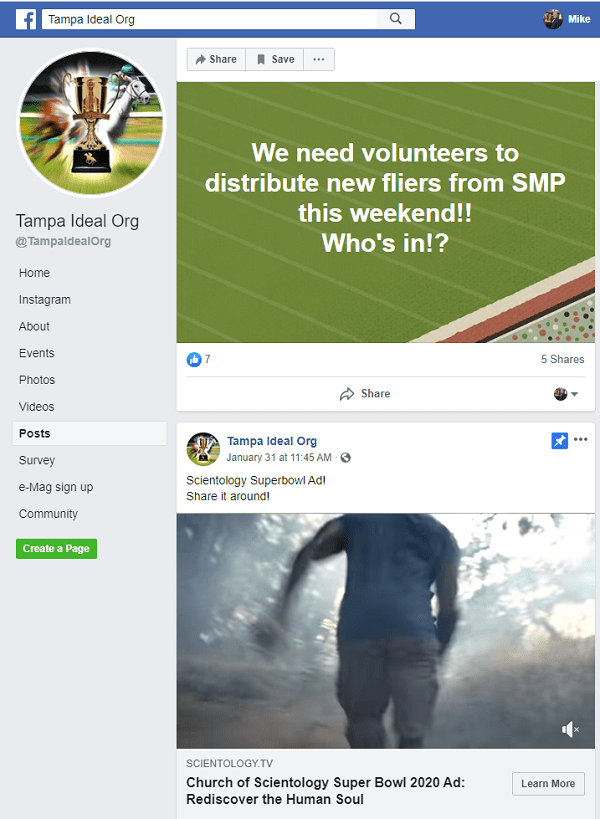Click the green Create a Page button
This screenshot has width=600, height=819.
56,548
